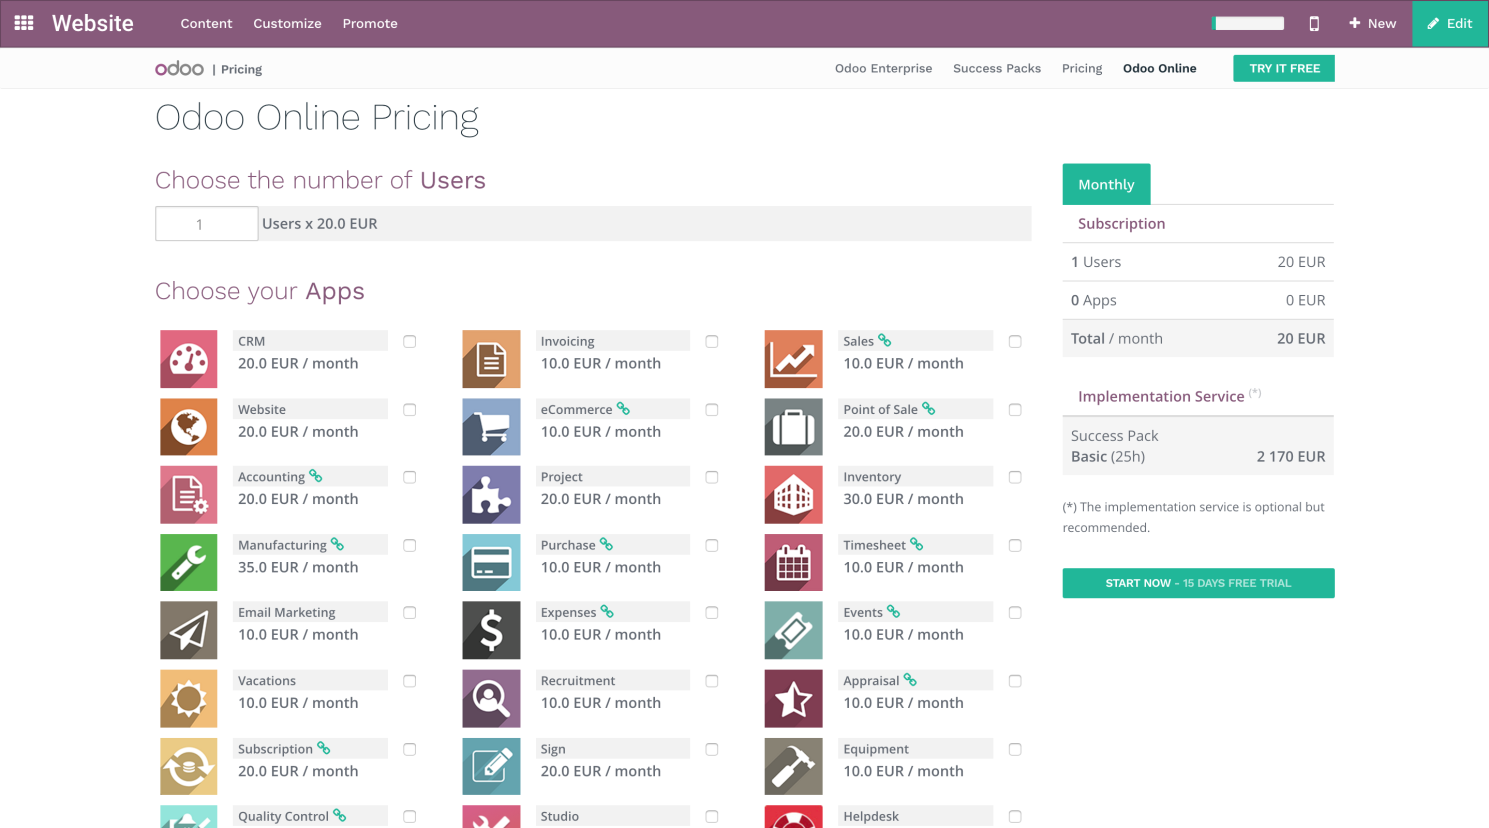Click the number of users field

(x=206, y=224)
